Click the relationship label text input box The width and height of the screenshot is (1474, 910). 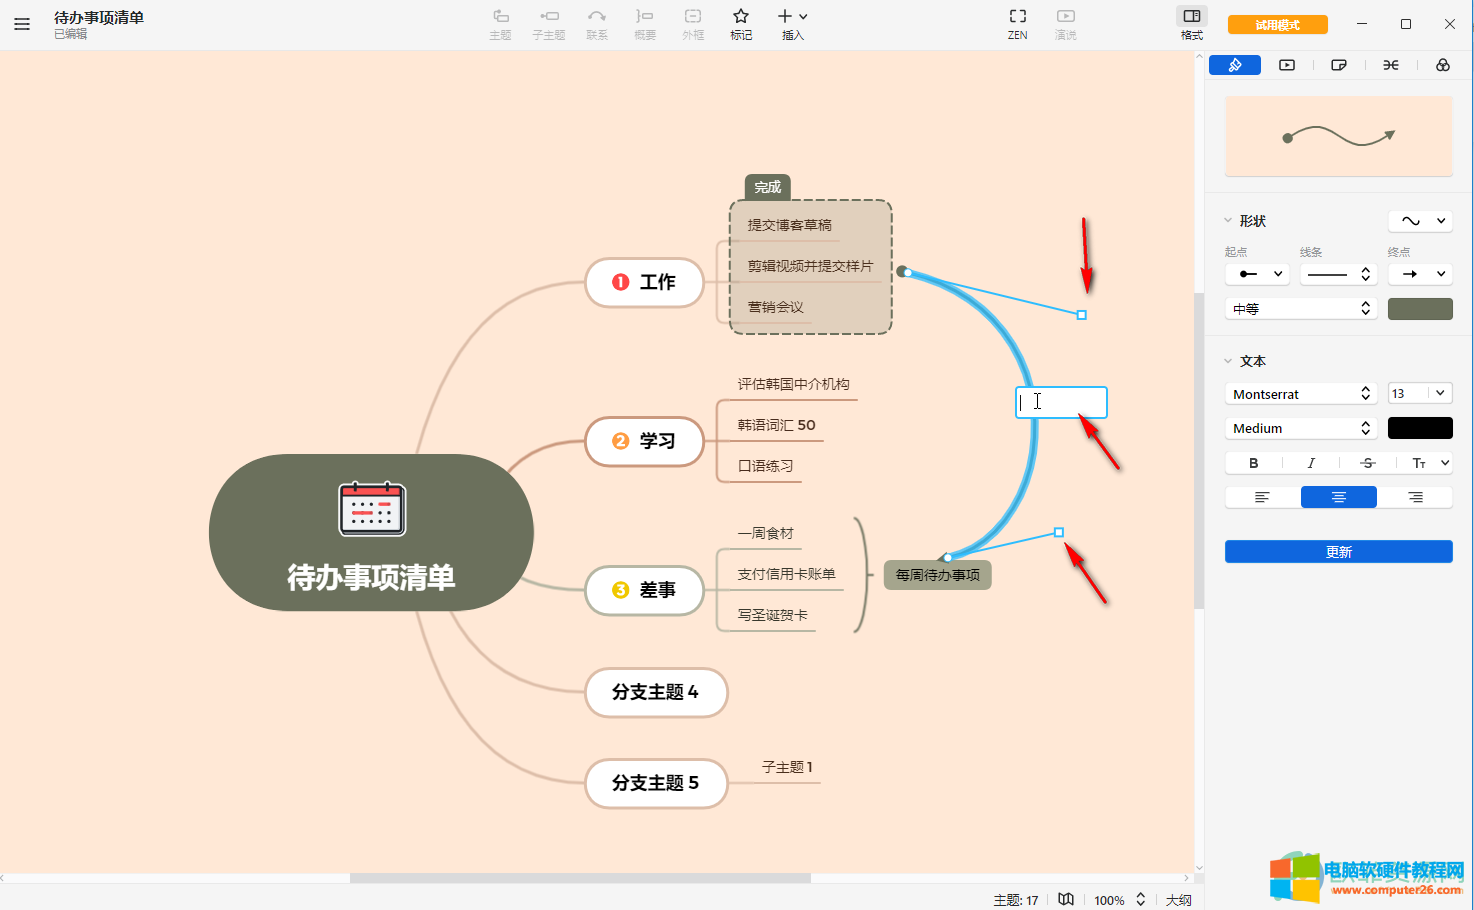(x=1061, y=402)
